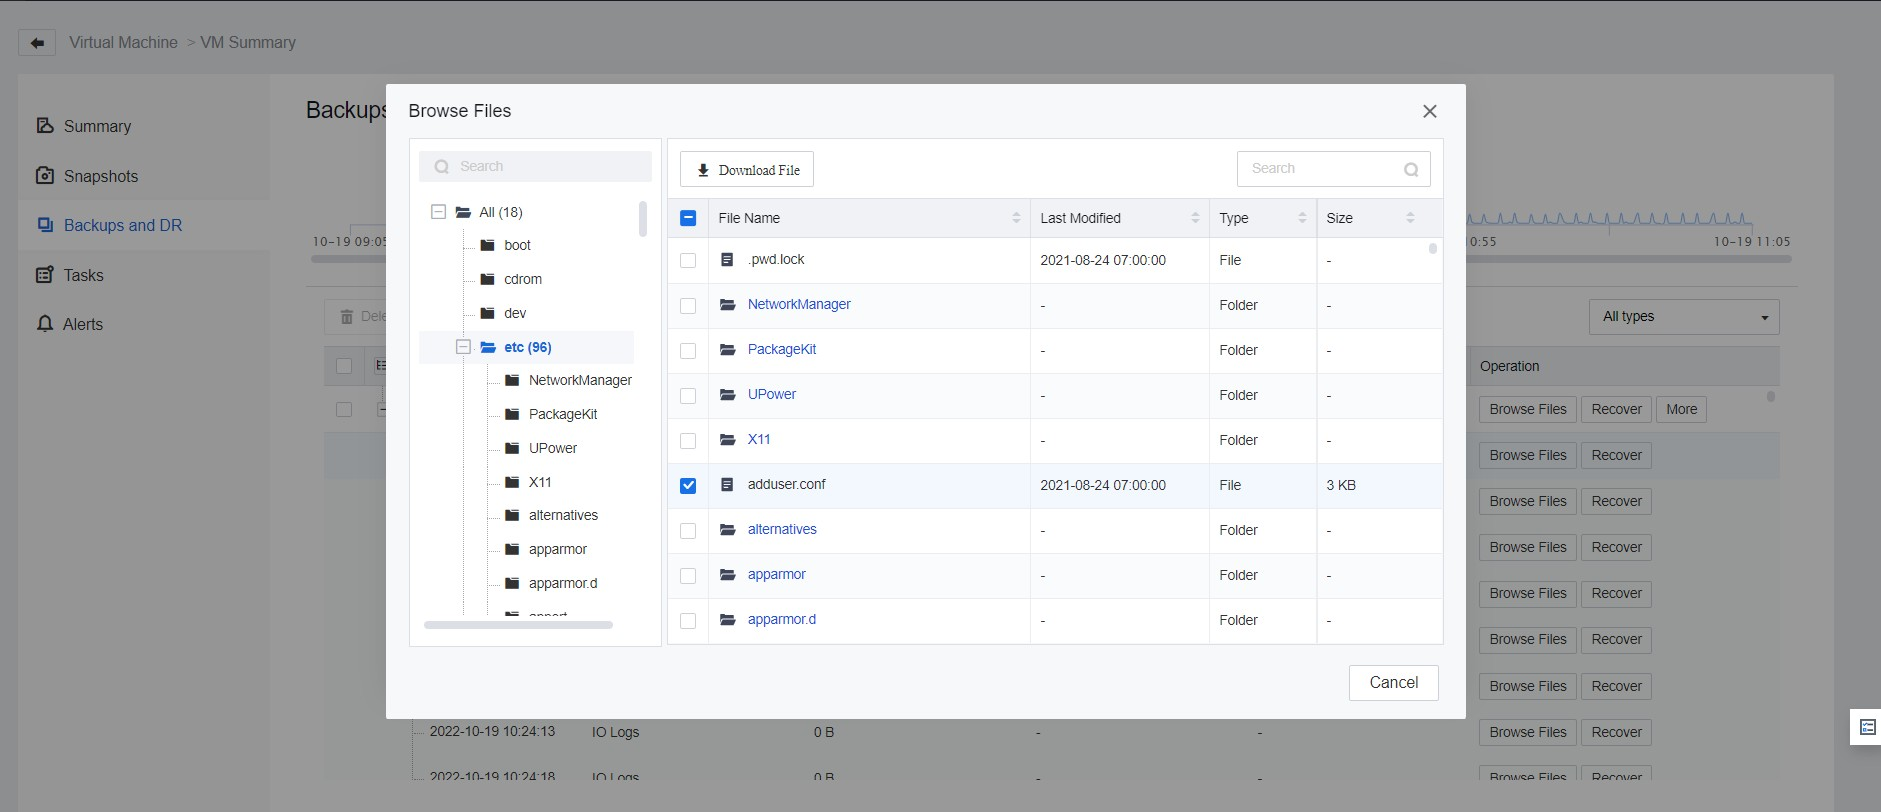Click the NetworkManager folder icon in file list

pos(728,305)
